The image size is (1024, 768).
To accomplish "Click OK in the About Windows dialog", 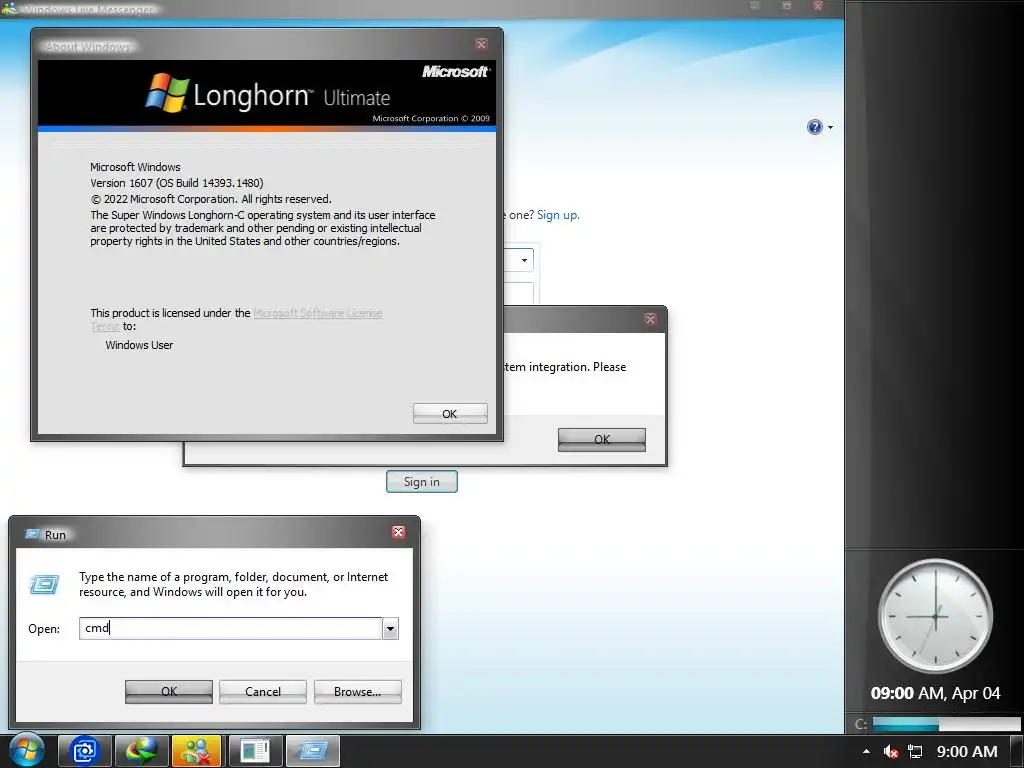I will (450, 413).
